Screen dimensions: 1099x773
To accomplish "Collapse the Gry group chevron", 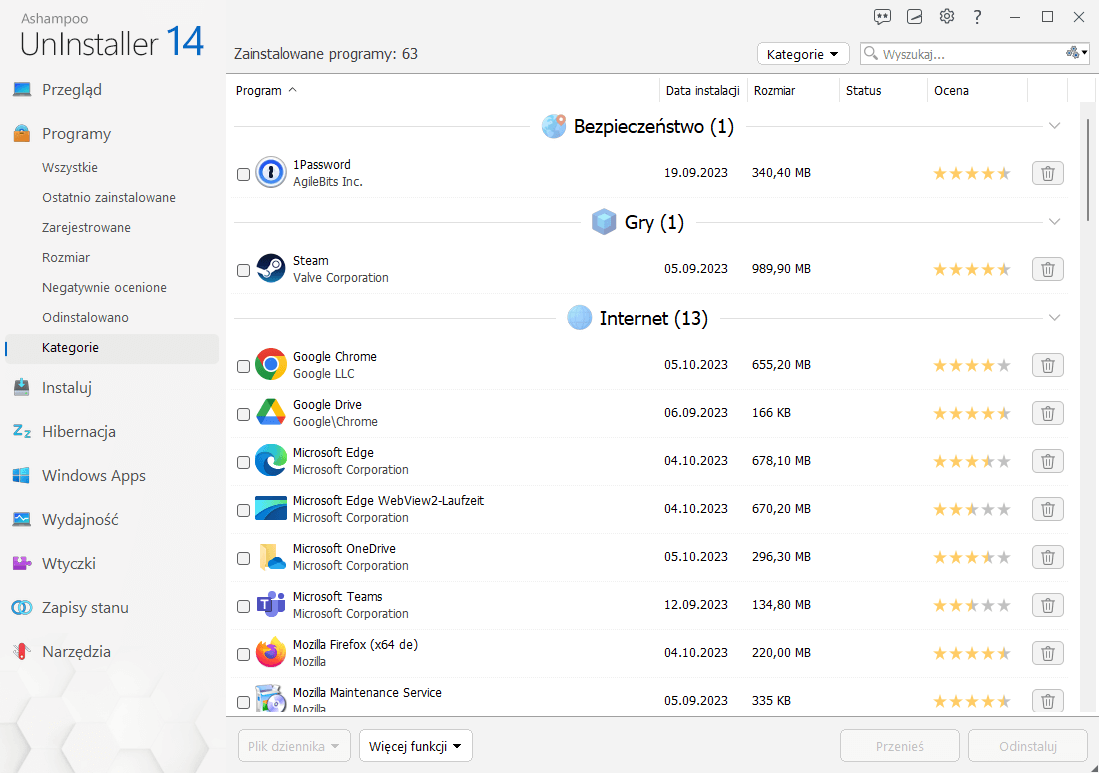I will pyautogui.click(x=1055, y=222).
